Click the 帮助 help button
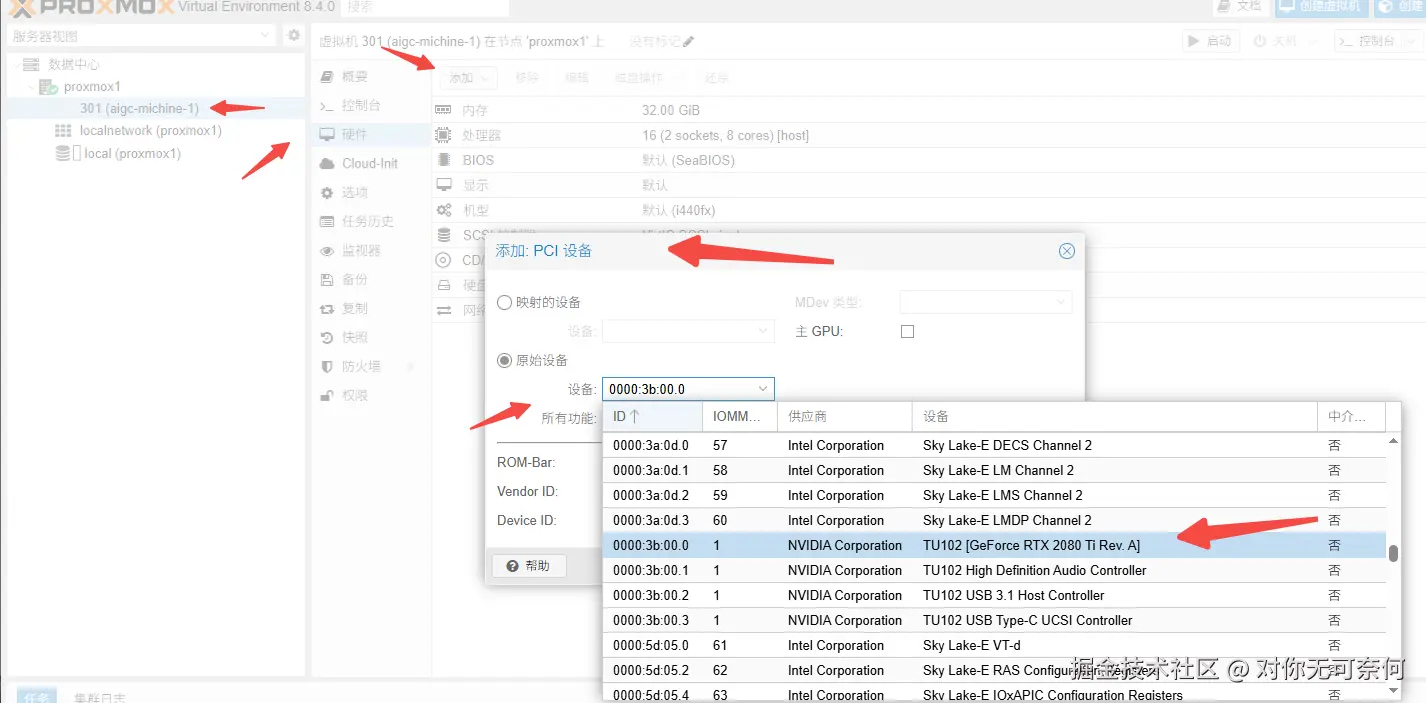Viewport: 1426px width, 703px height. (x=529, y=566)
